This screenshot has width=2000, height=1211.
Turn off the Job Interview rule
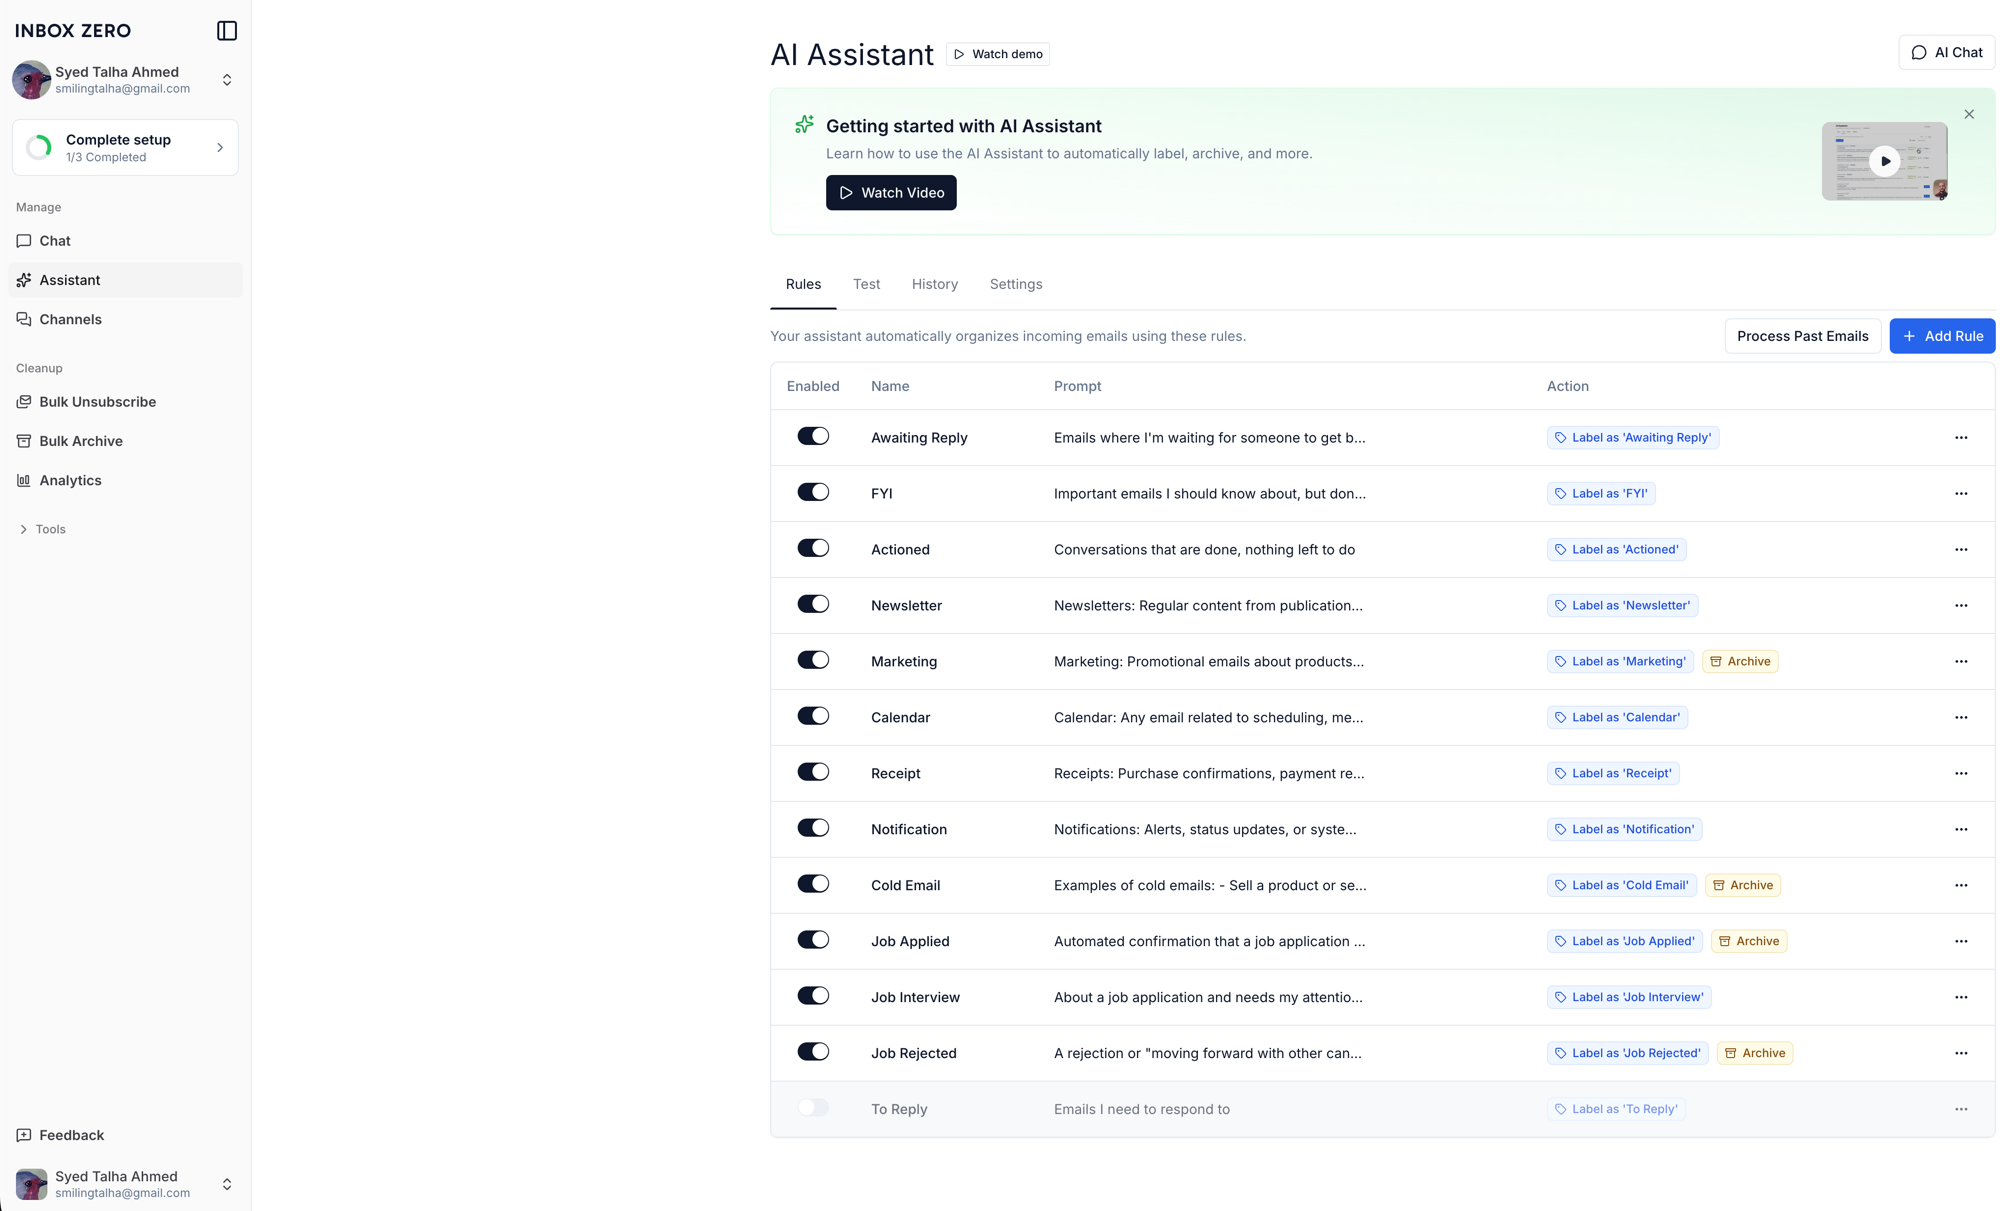(x=813, y=997)
